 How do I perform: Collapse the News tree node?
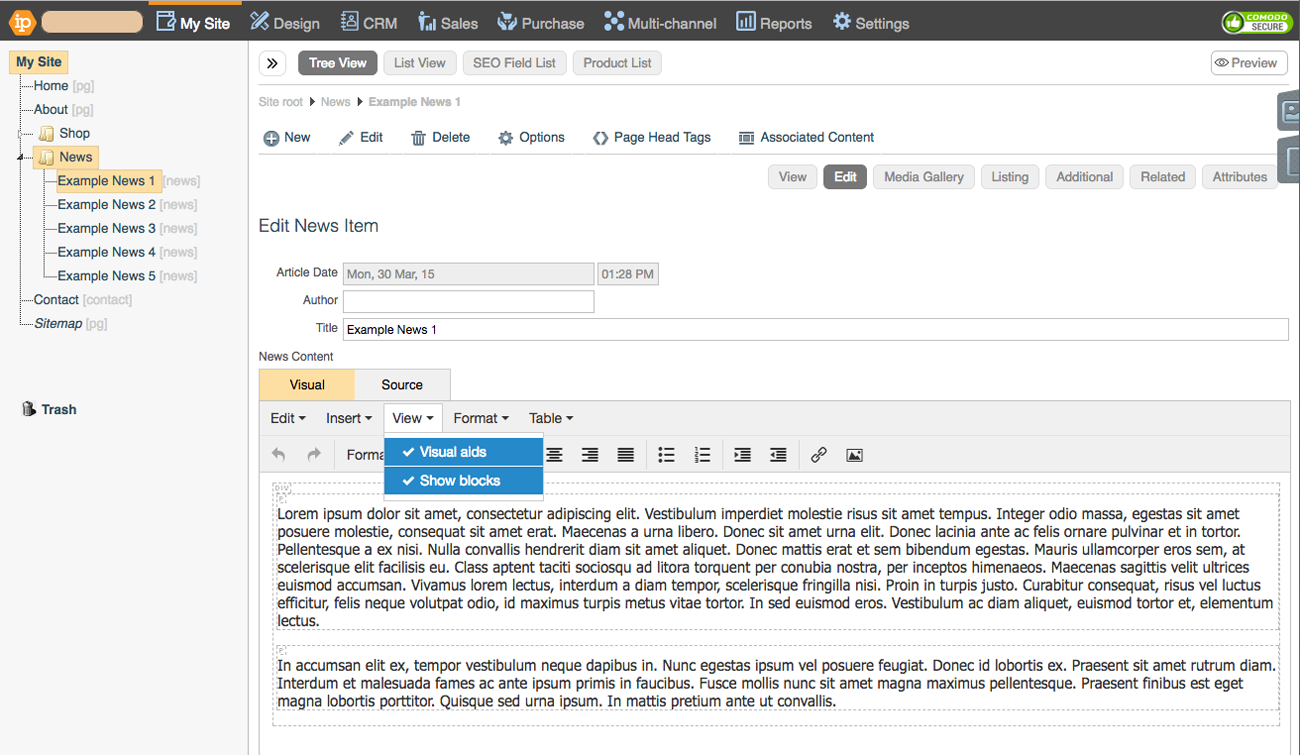tap(22, 158)
